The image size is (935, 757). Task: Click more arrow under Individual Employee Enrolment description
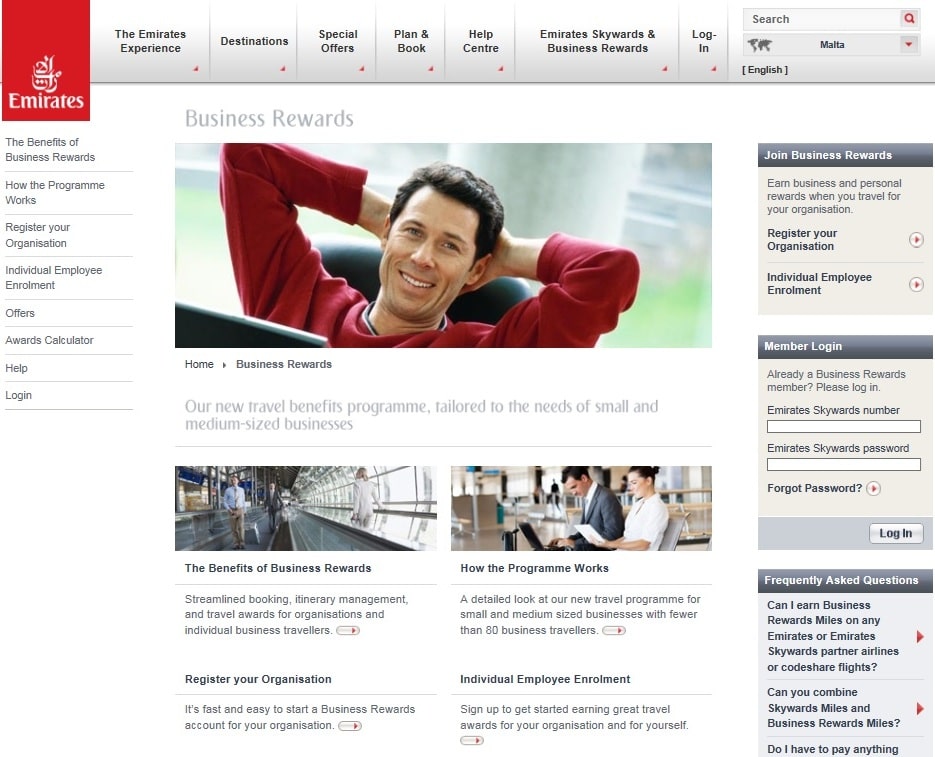[472, 740]
